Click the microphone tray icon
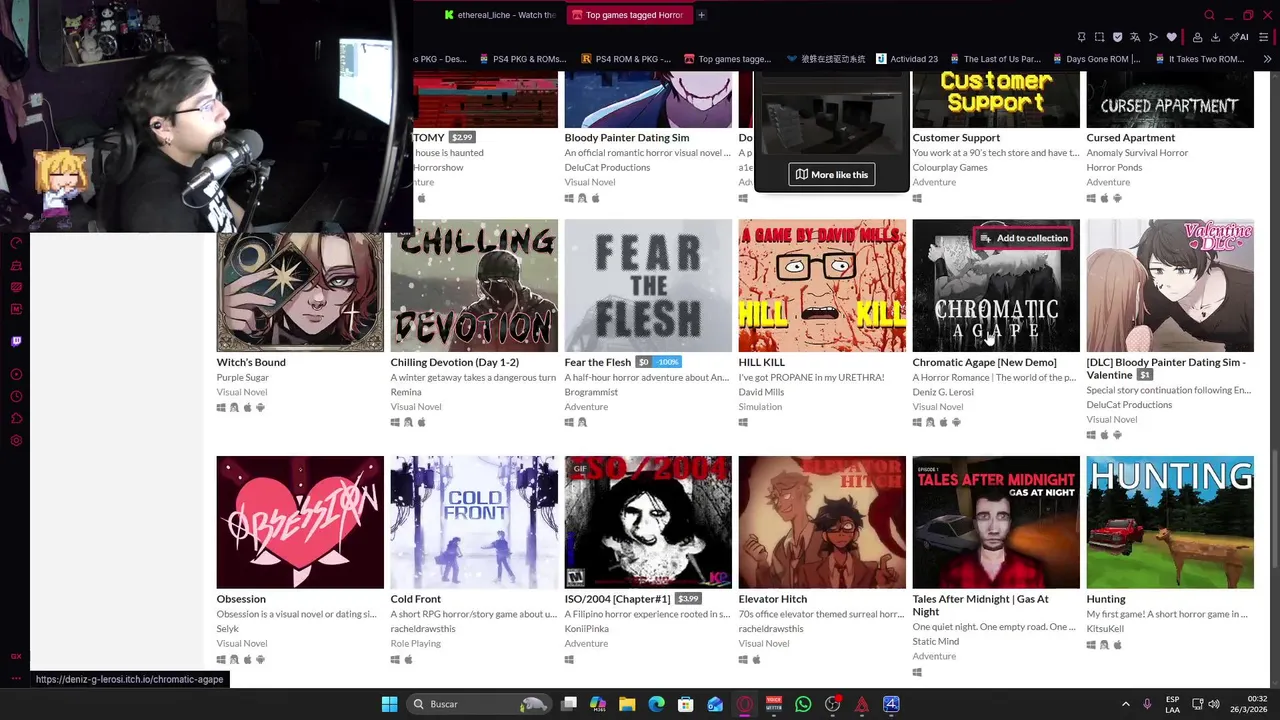The width and height of the screenshot is (1280, 720). click(x=1147, y=704)
